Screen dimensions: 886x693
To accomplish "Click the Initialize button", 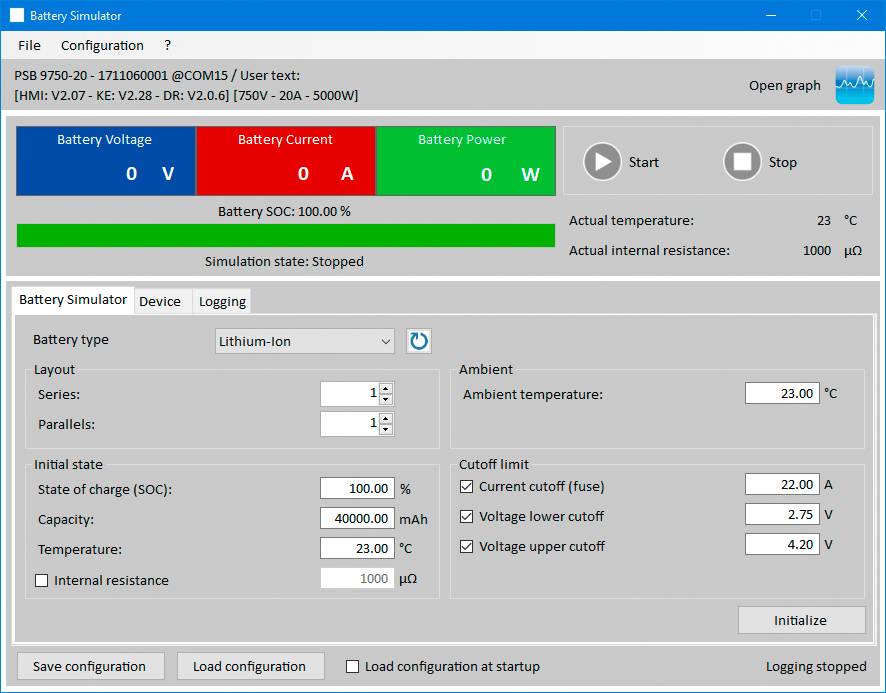I will point(801,620).
